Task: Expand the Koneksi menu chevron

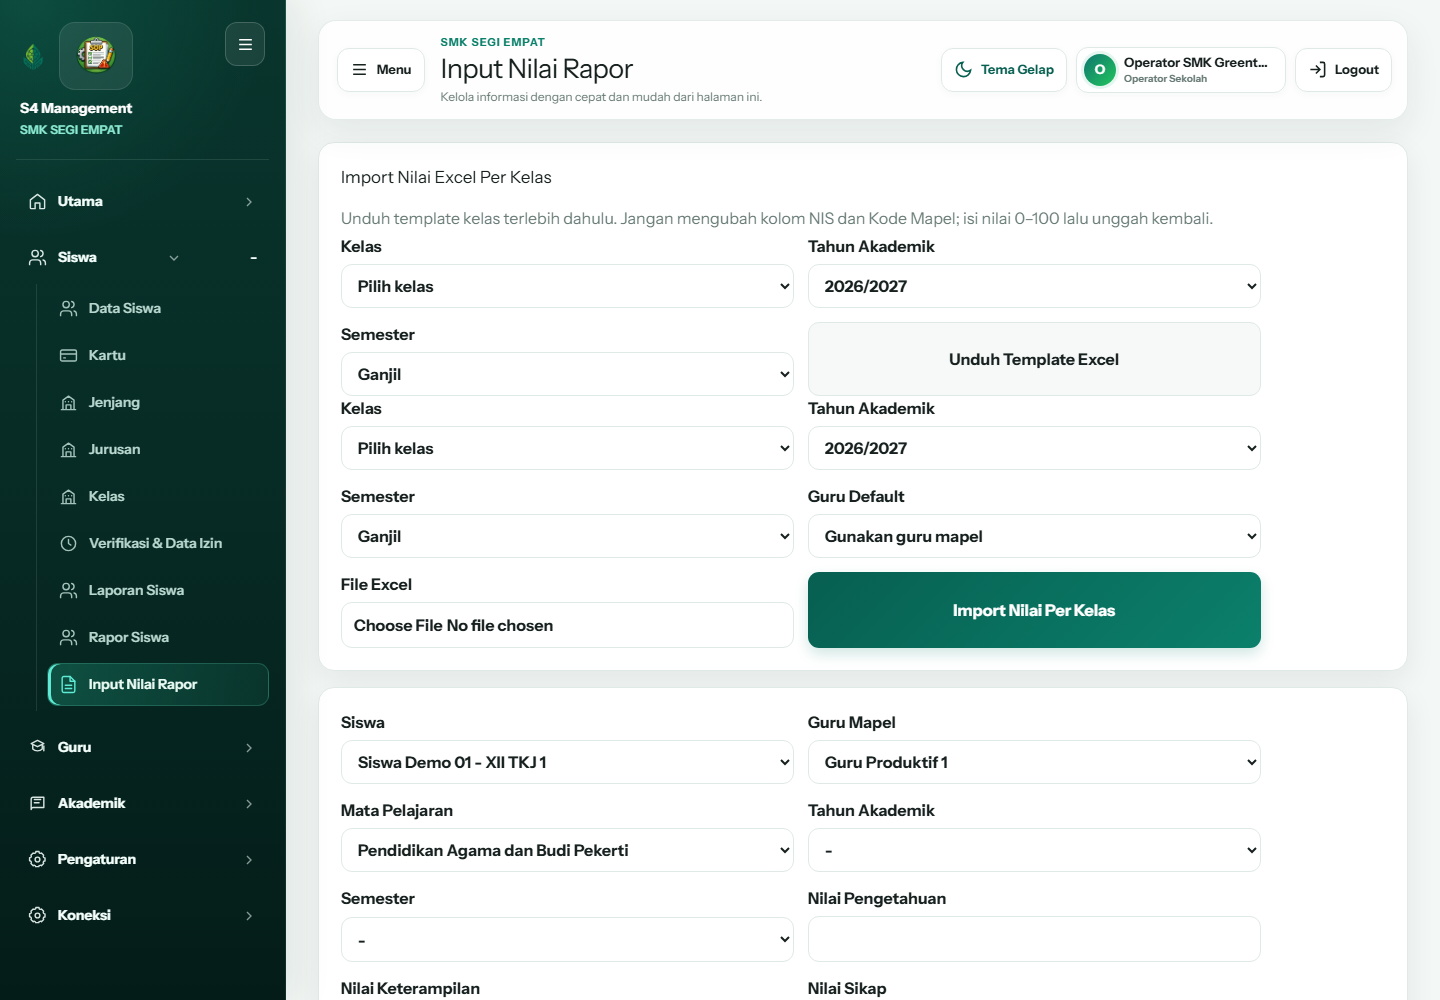Action: pos(249,916)
